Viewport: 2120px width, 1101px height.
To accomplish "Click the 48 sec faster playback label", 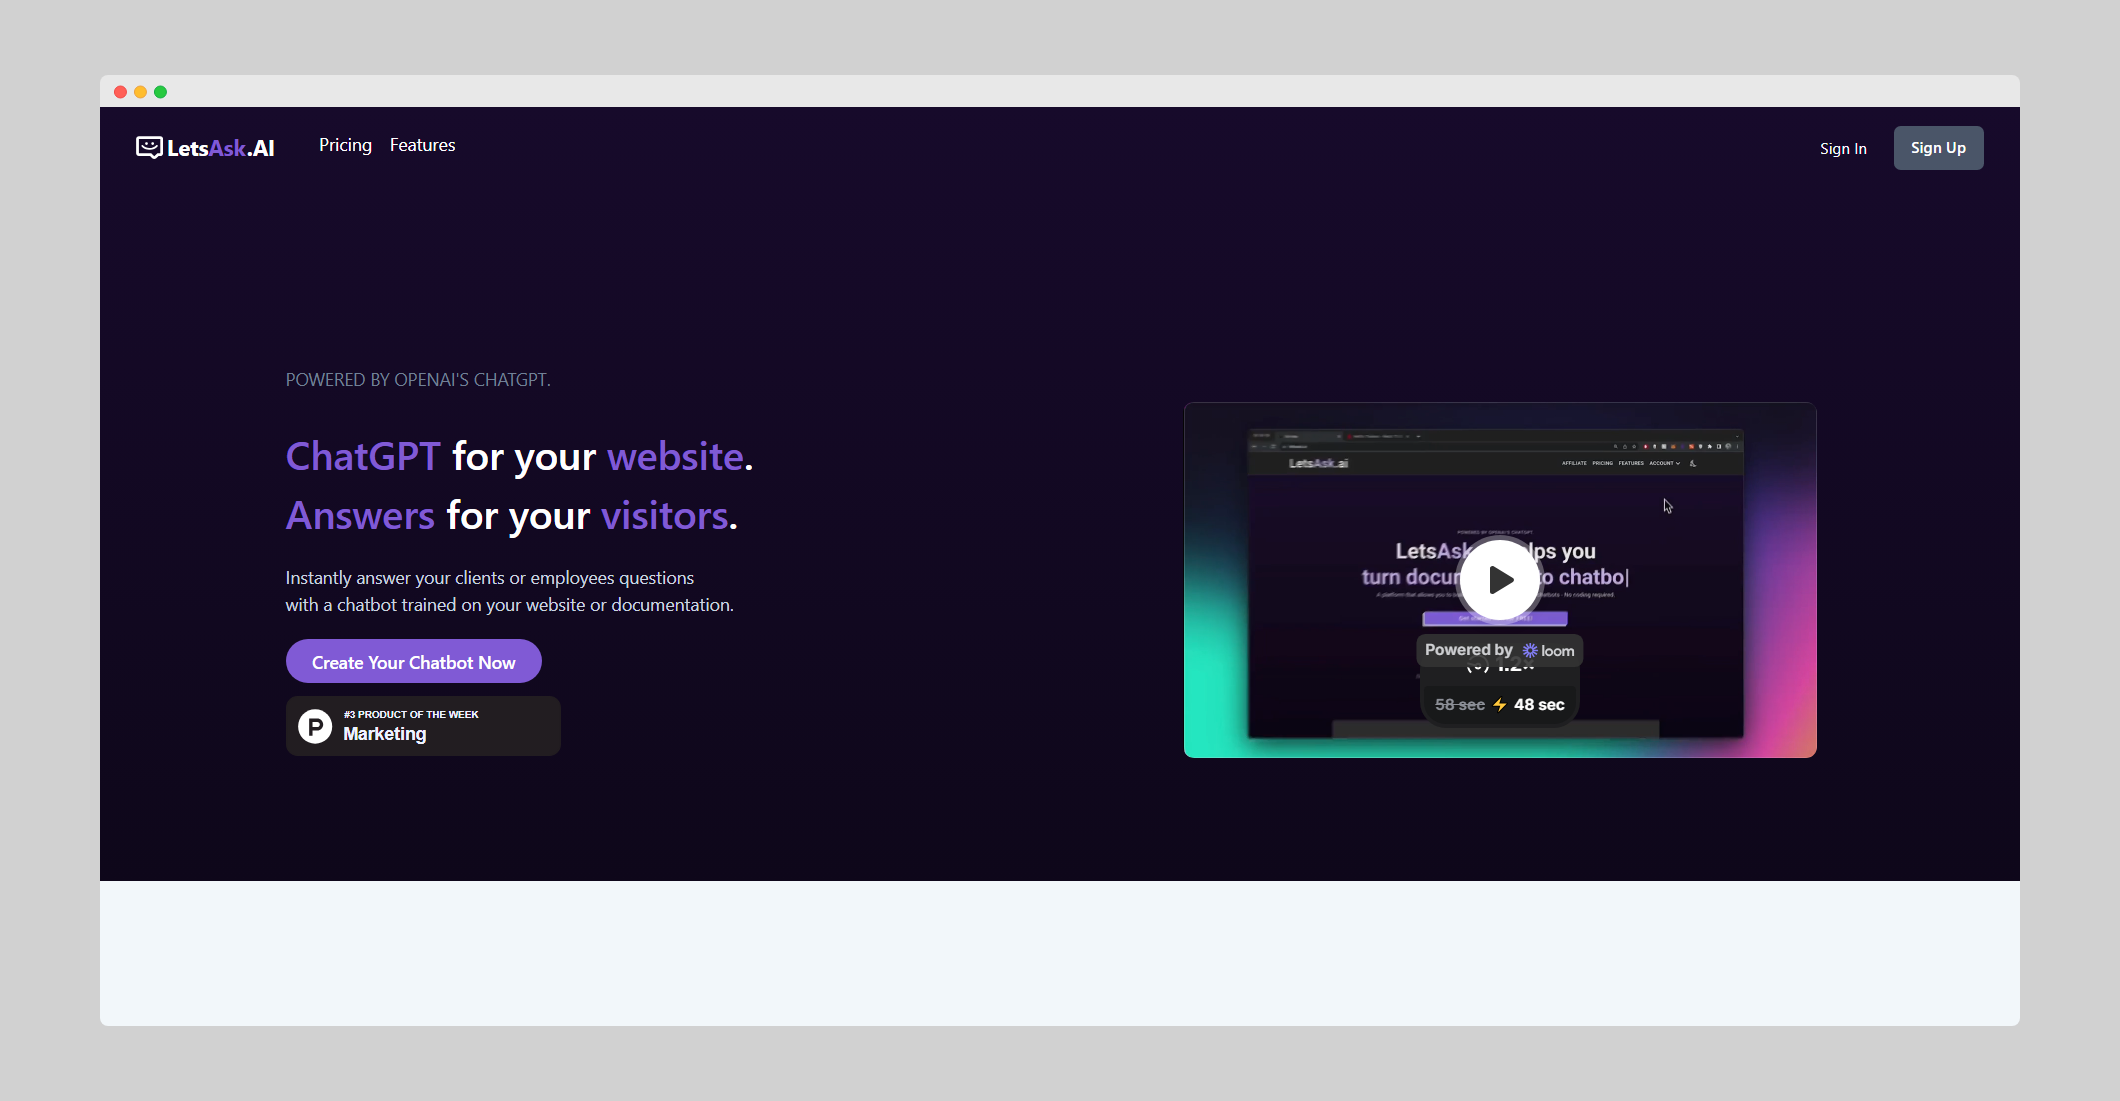I will point(1539,705).
